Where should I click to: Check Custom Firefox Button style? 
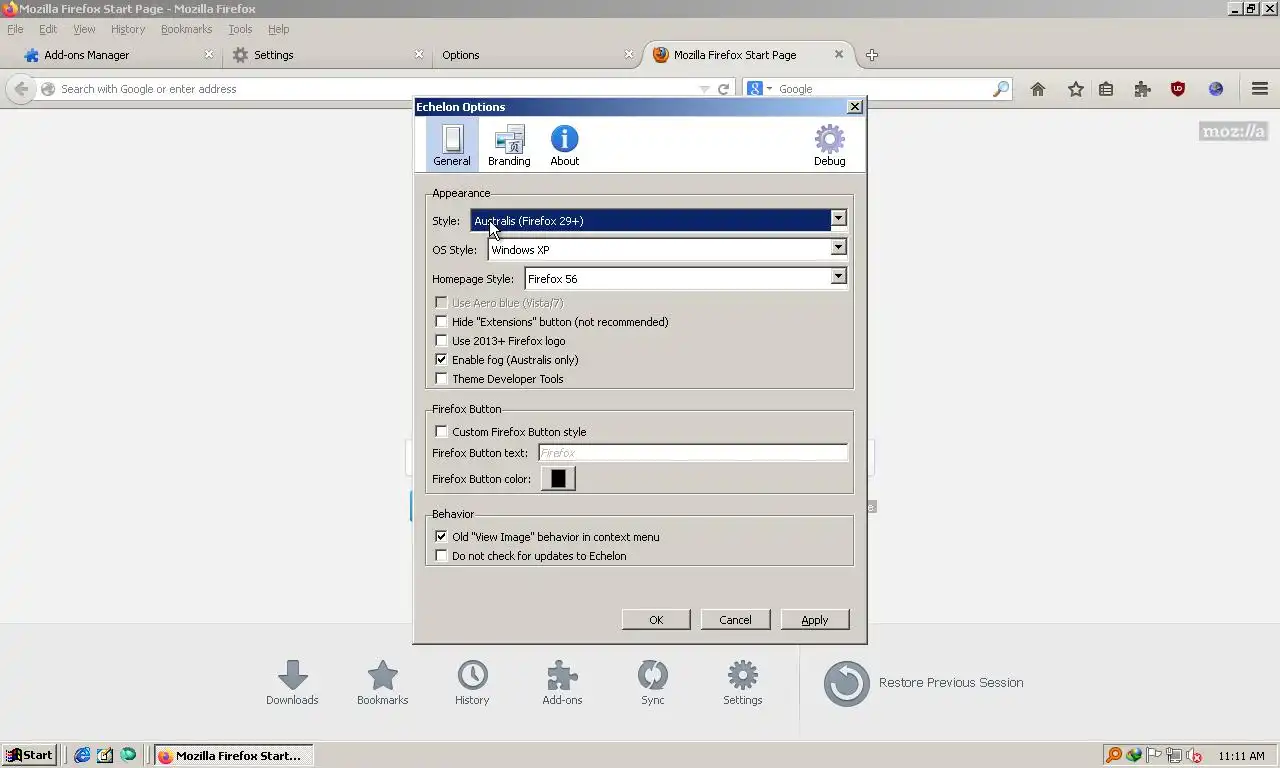click(x=441, y=432)
